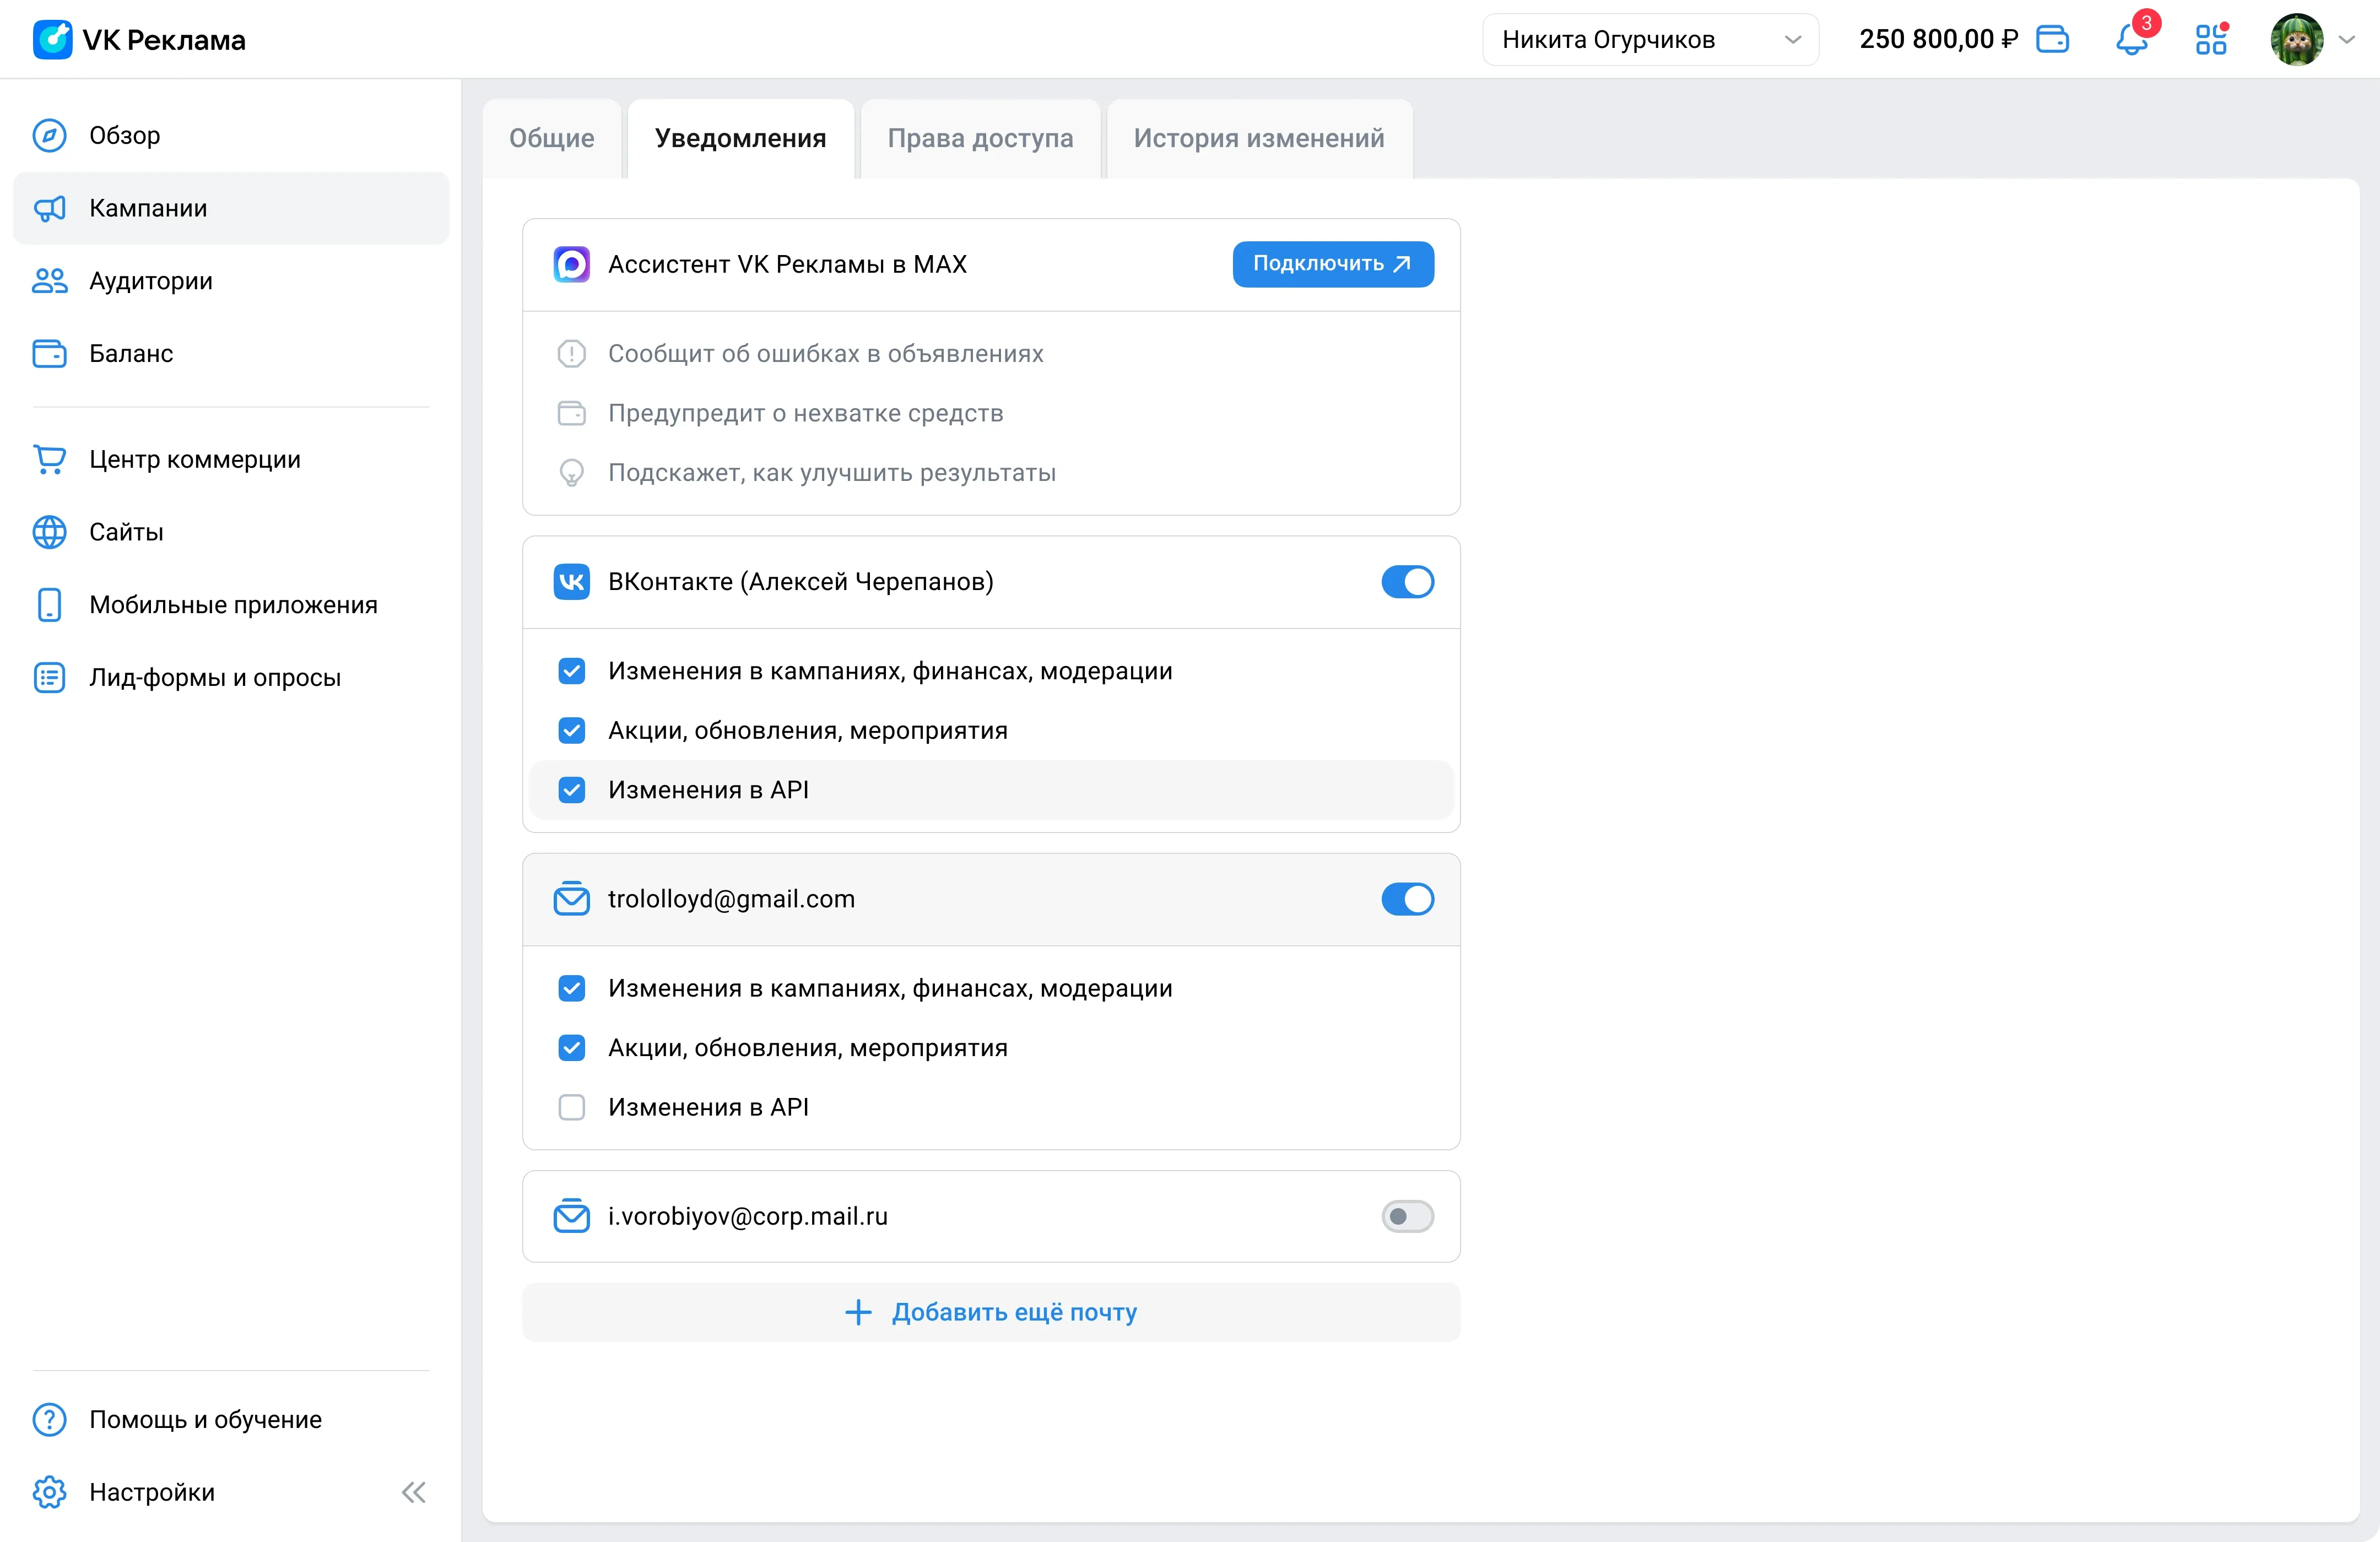Open Аудитории via people icon
Image resolution: width=2380 pixels, height=1542 pixels.
pos(50,281)
